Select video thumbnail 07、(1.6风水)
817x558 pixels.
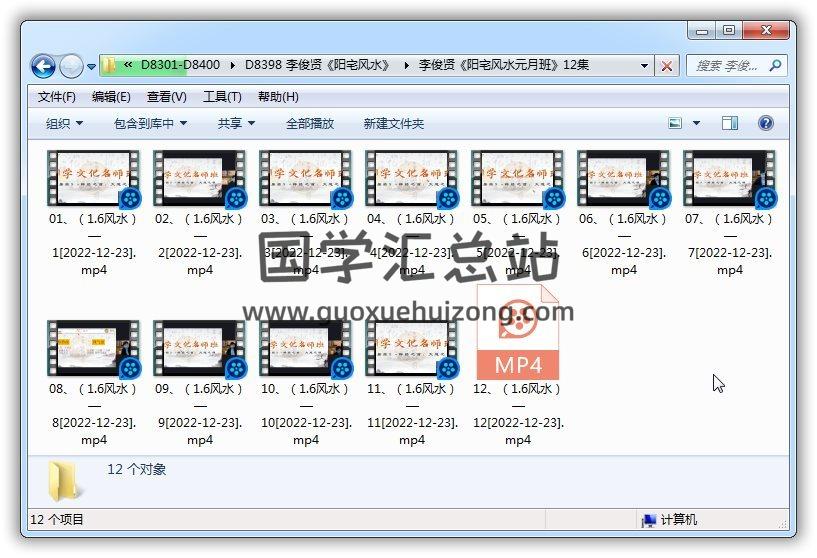coord(729,179)
